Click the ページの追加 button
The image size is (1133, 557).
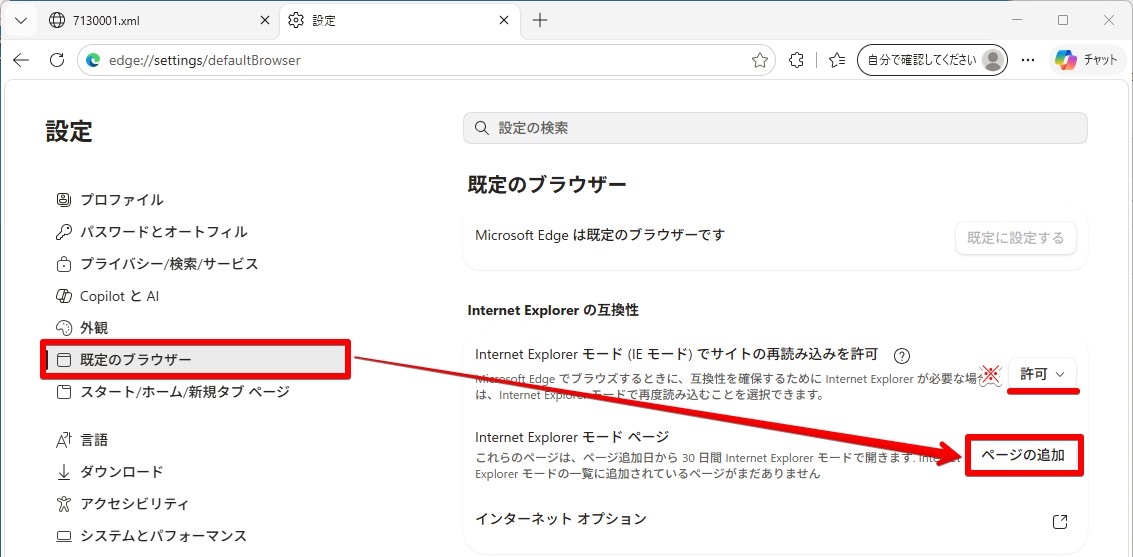(x=1025, y=456)
